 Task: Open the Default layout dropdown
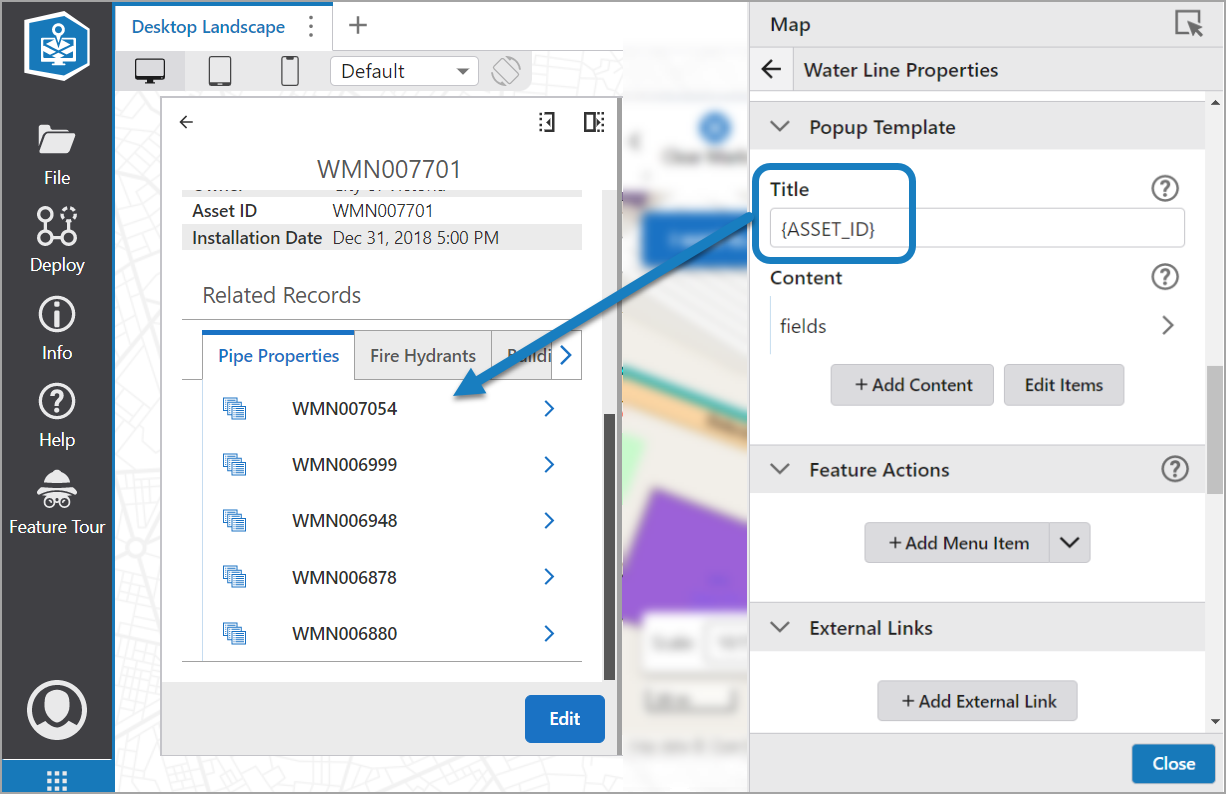click(x=404, y=71)
